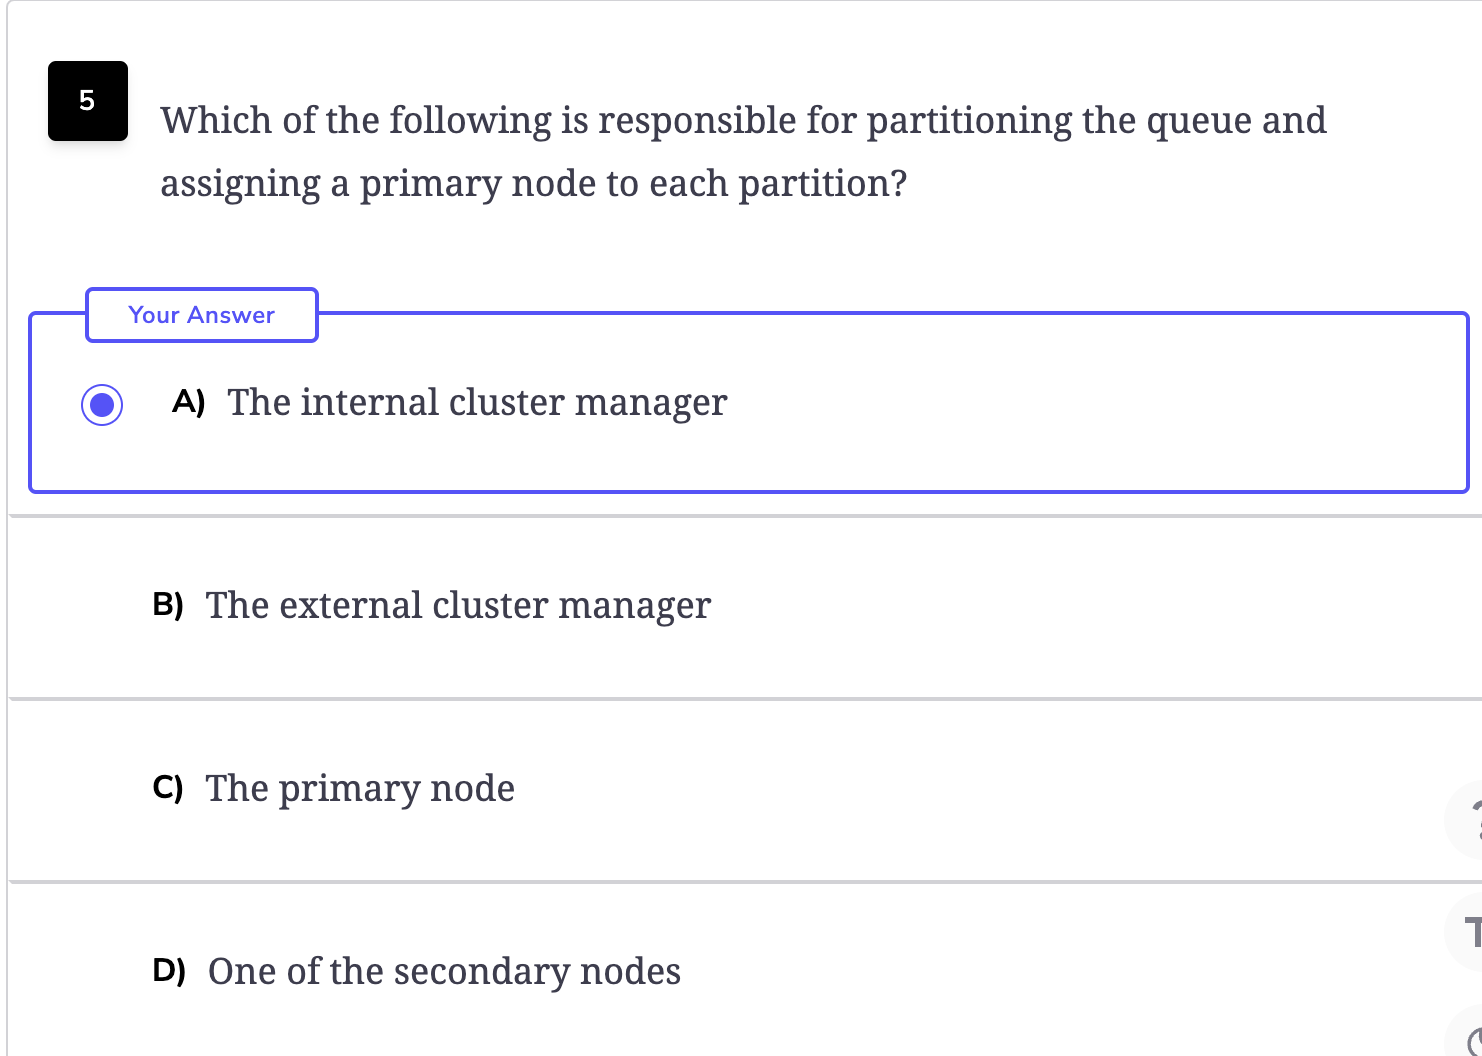
Task: Click the 'Your Answer' label tag
Action: pos(202,315)
